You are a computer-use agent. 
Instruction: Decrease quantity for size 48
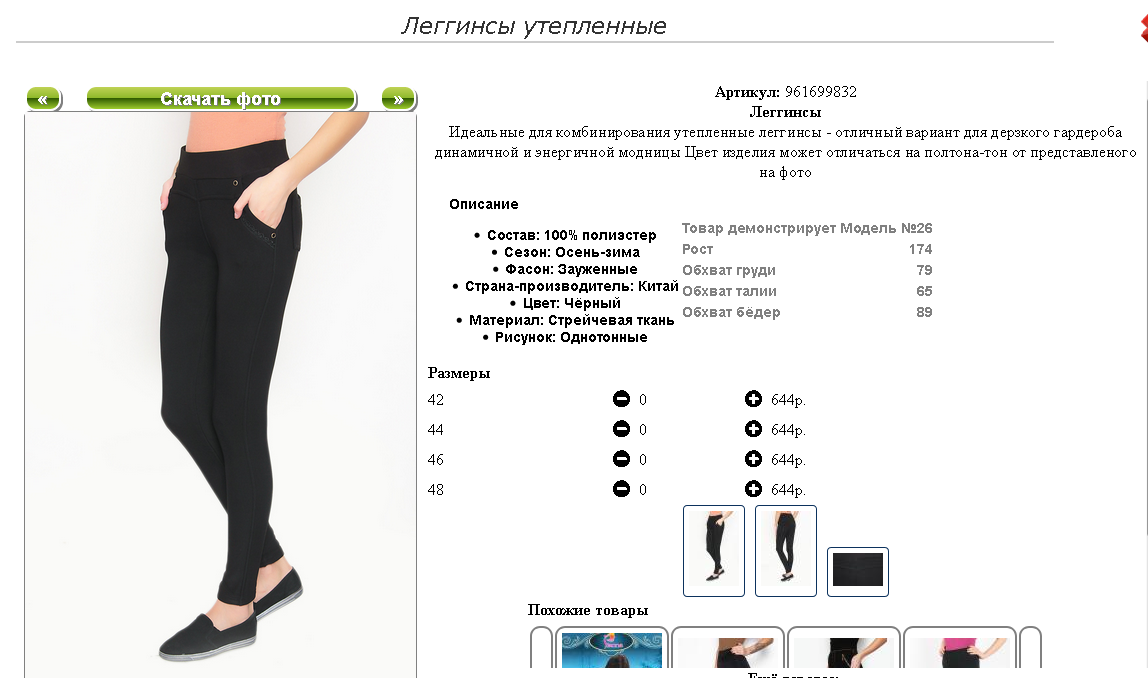click(x=621, y=489)
